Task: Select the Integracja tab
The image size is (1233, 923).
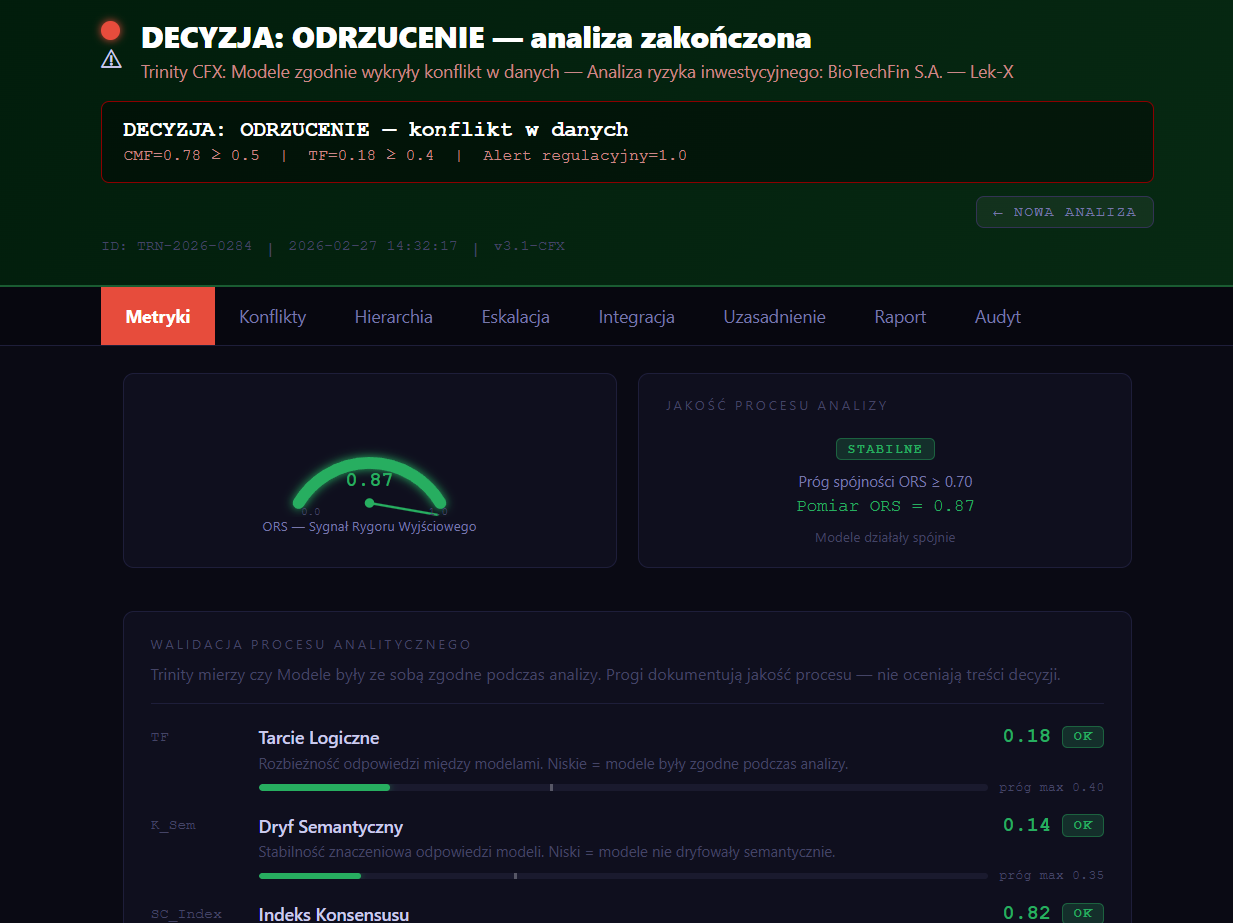Action: [x=636, y=317]
